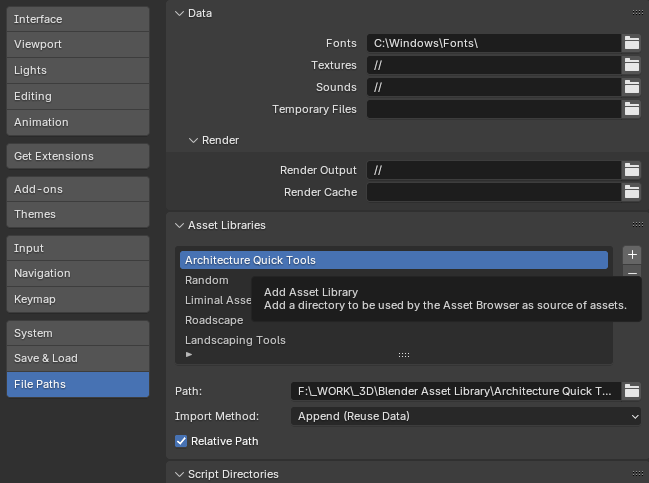The width and height of the screenshot is (649, 483).
Task: Click the folder icon next to Fonts
Action: (631, 43)
